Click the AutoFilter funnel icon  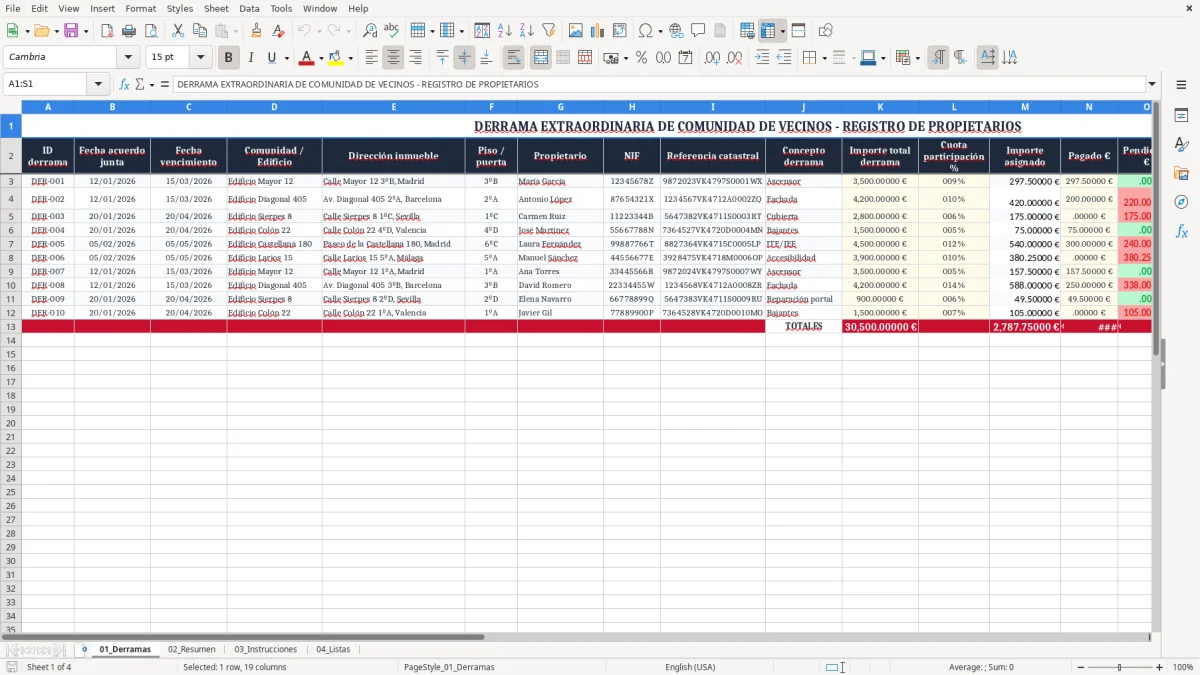coord(548,31)
